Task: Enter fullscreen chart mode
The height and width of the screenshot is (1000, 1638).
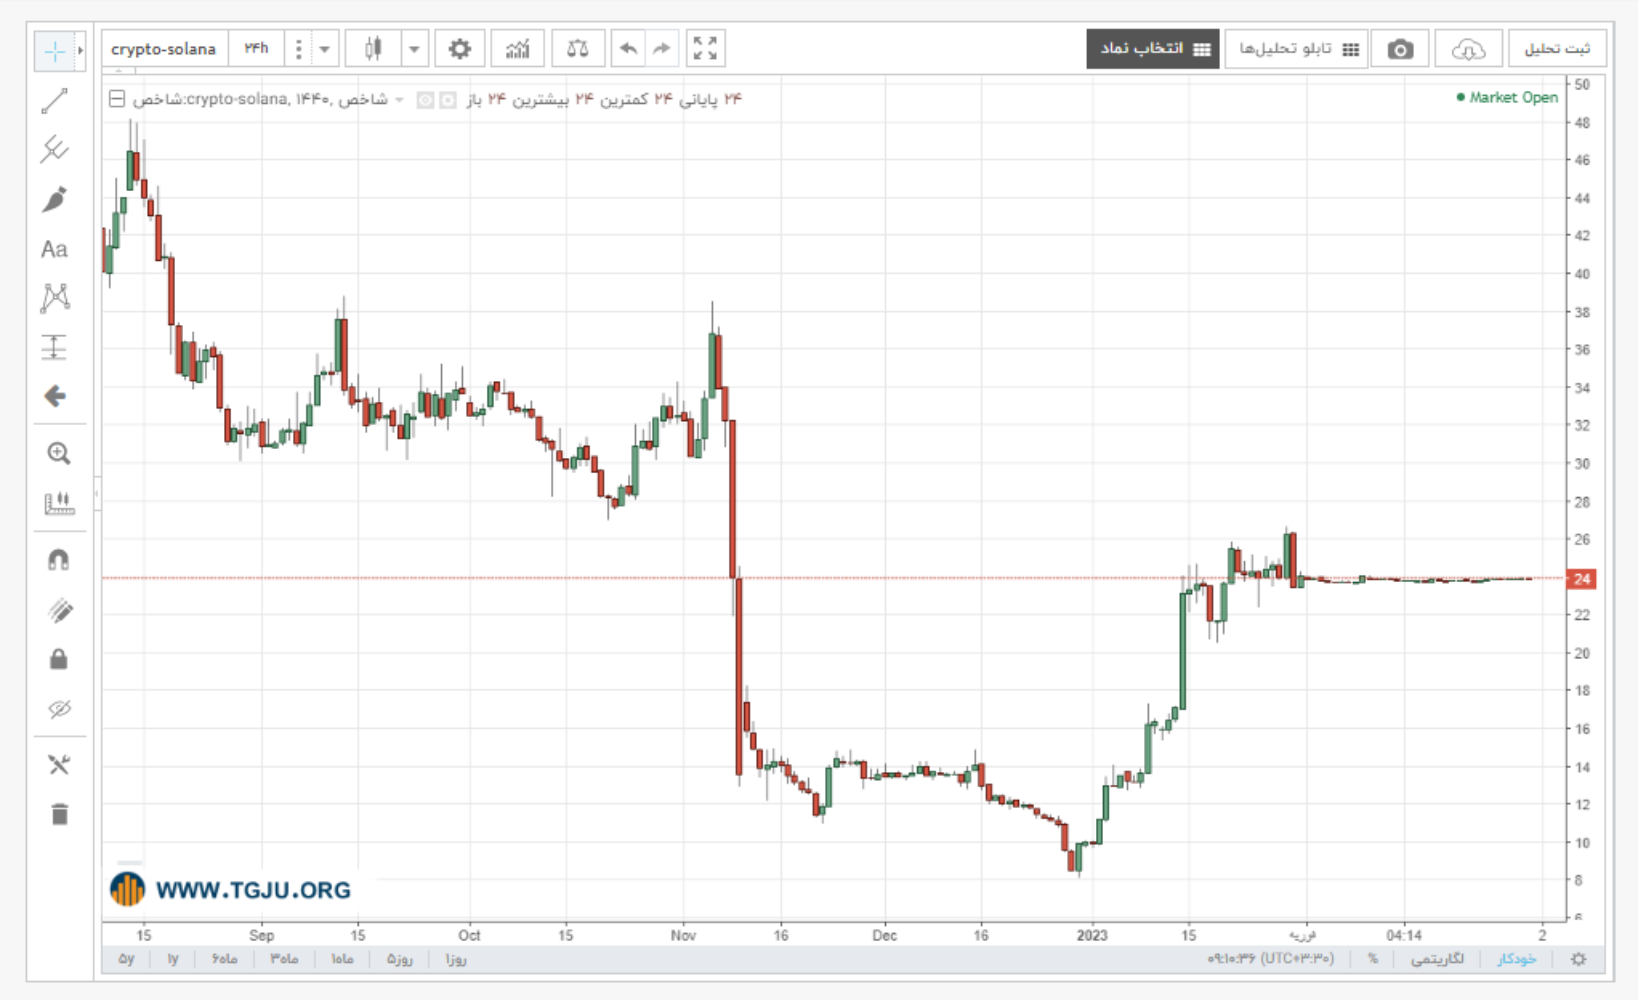Action: point(705,49)
